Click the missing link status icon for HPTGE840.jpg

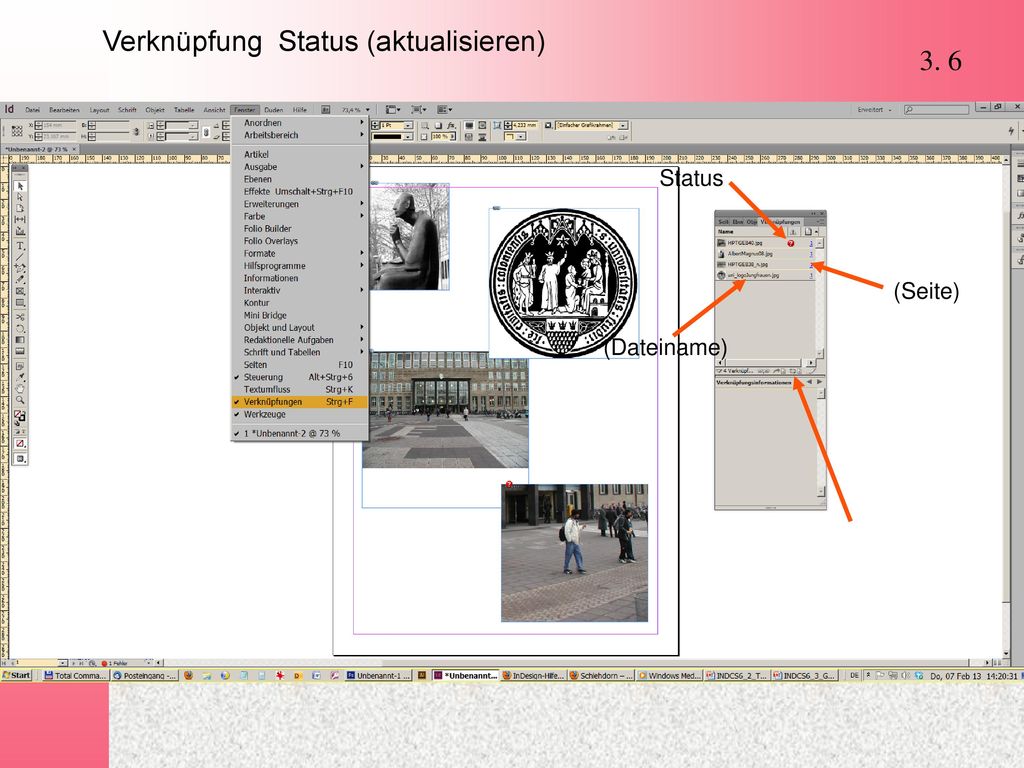coord(790,244)
